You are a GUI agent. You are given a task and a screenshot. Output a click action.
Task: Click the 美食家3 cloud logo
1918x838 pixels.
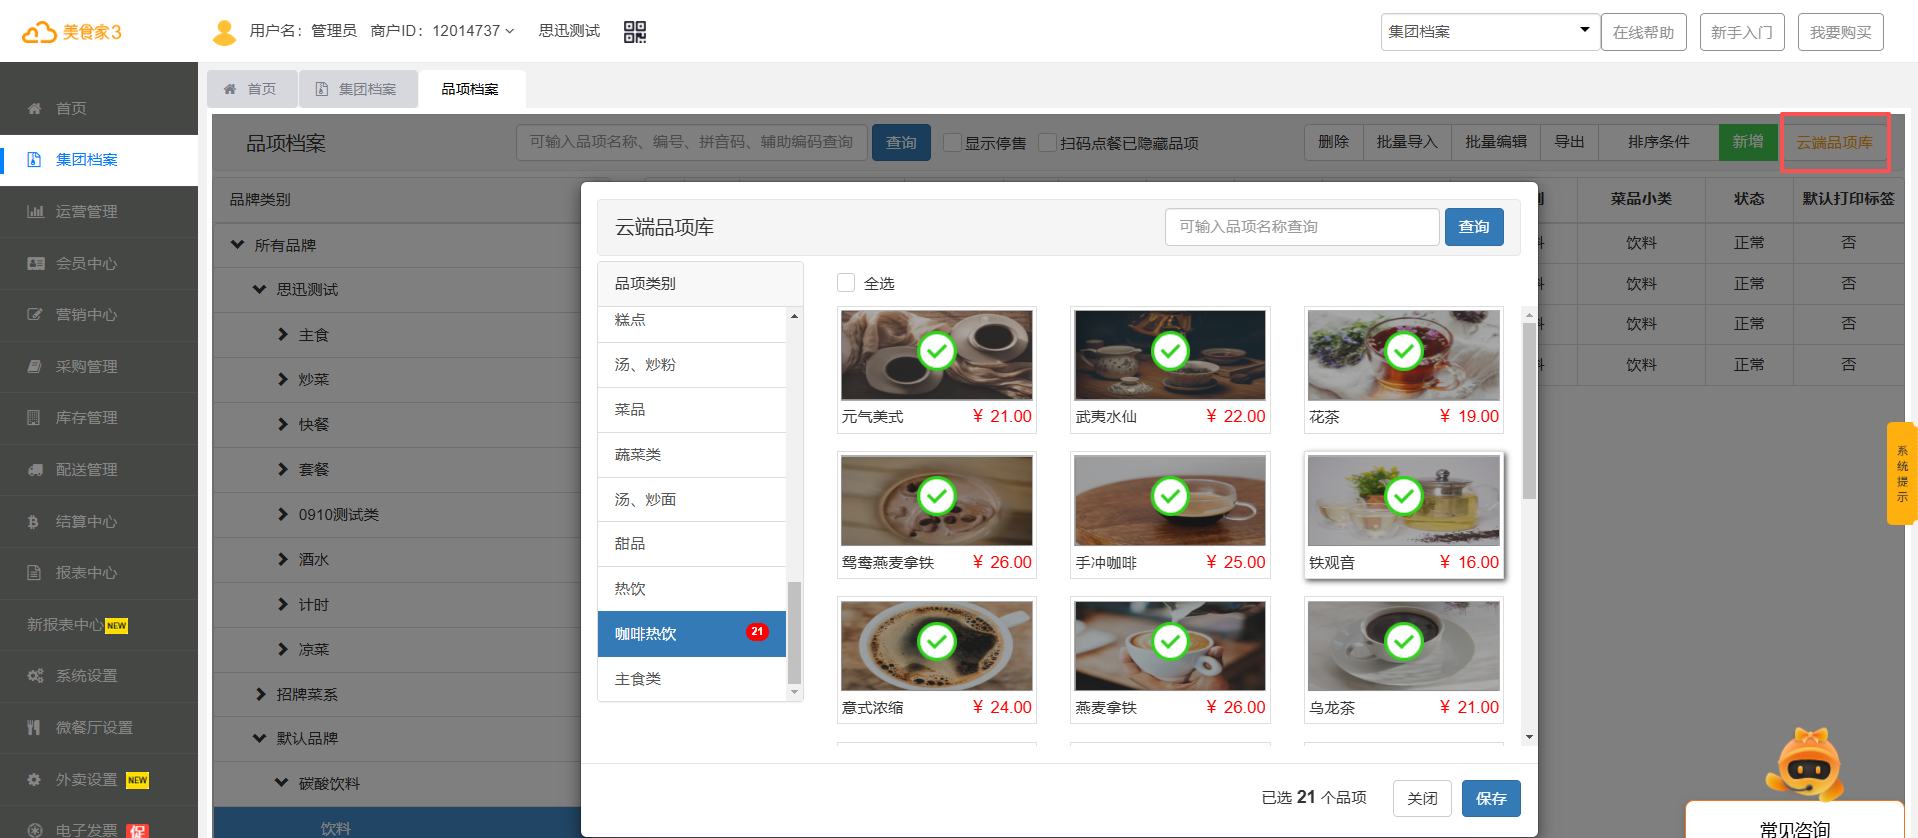click(72, 32)
